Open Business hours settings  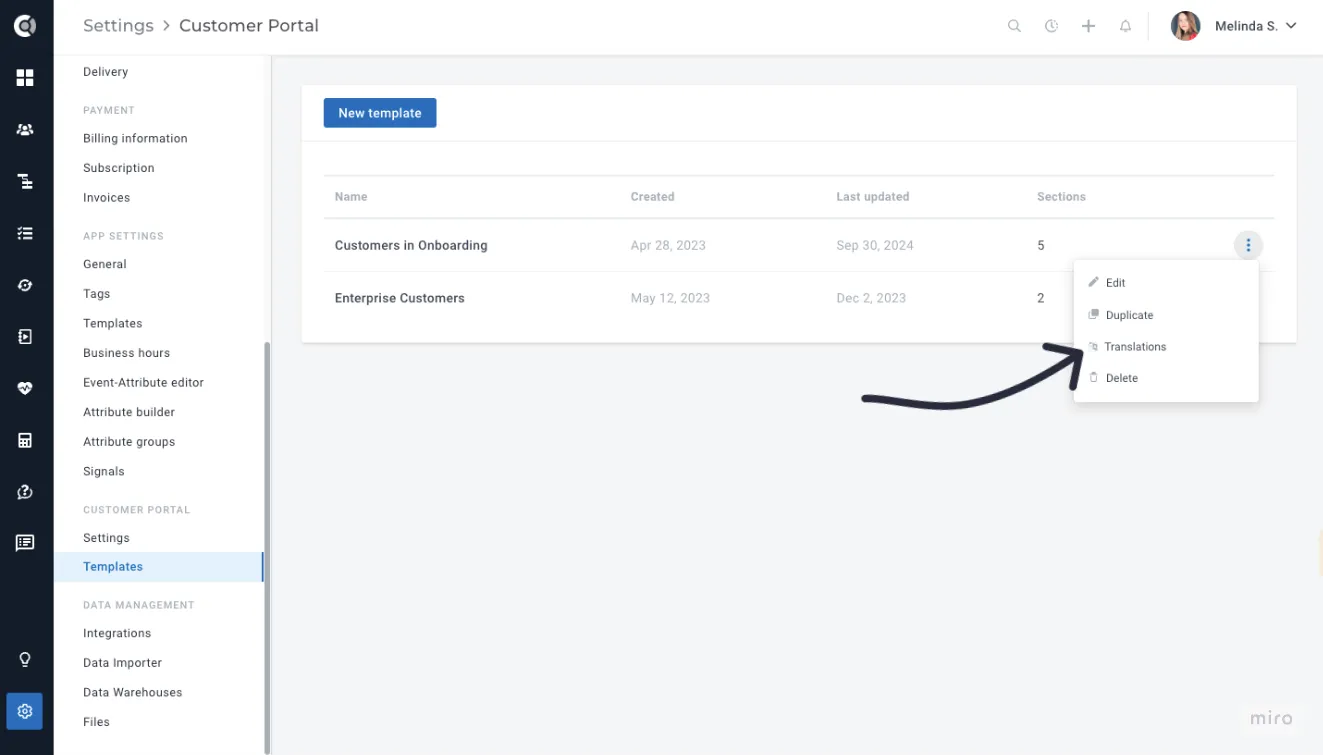pos(127,353)
